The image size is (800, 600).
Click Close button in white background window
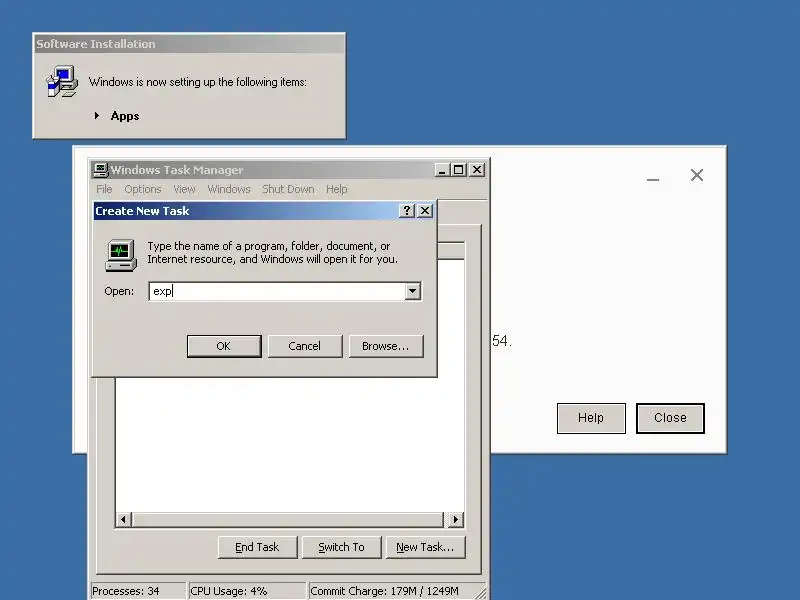[670, 418]
